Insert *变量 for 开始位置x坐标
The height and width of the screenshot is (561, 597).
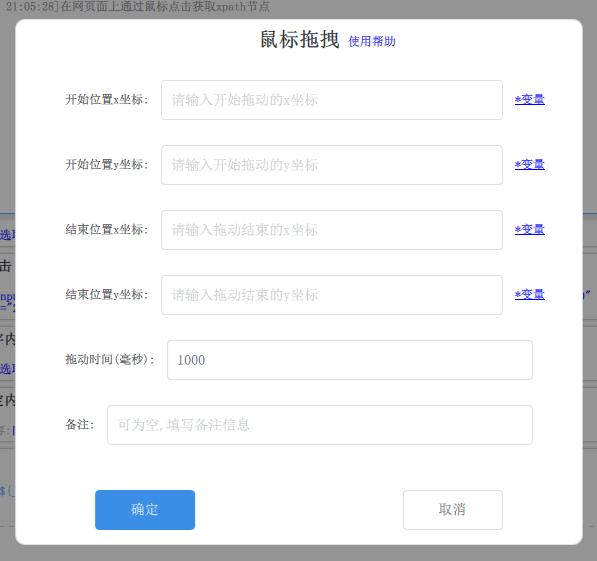530,99
